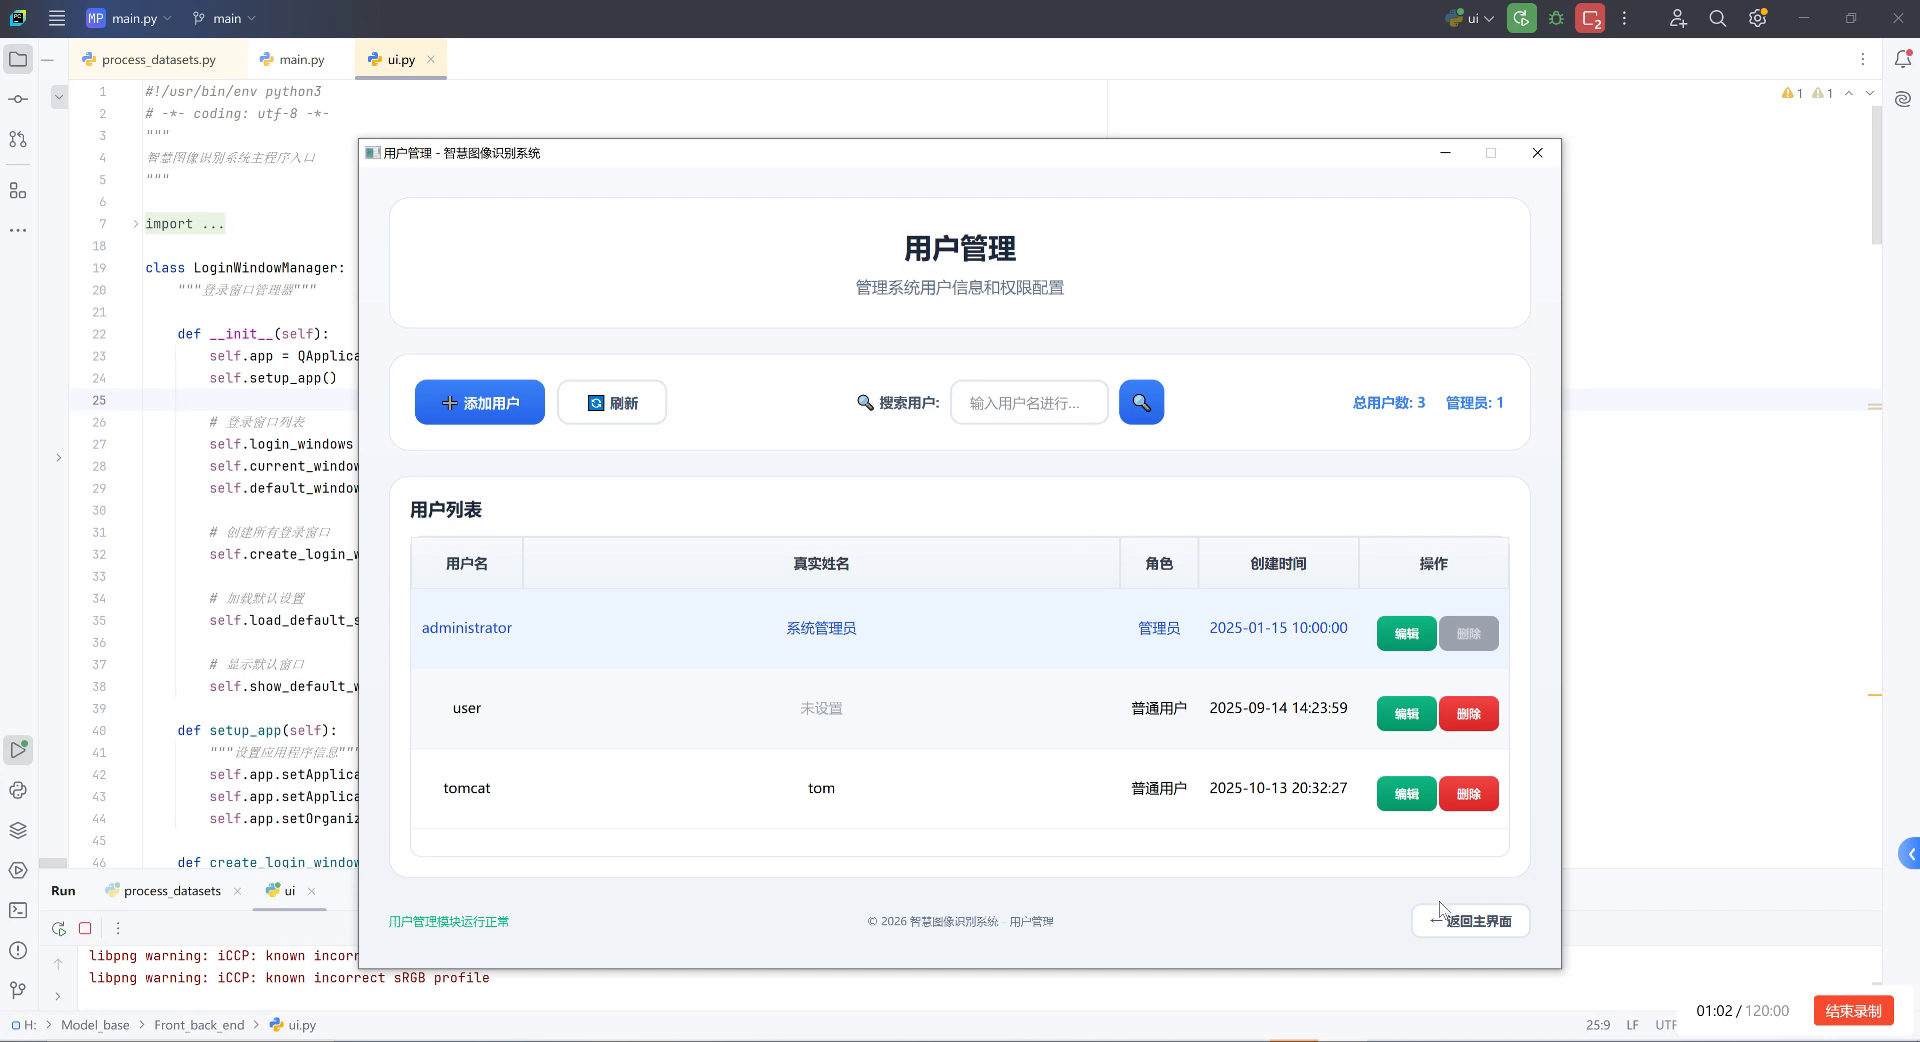Open the Python Packages panel
Viewport: 1920px width, 1042px height.
point(18,829)
